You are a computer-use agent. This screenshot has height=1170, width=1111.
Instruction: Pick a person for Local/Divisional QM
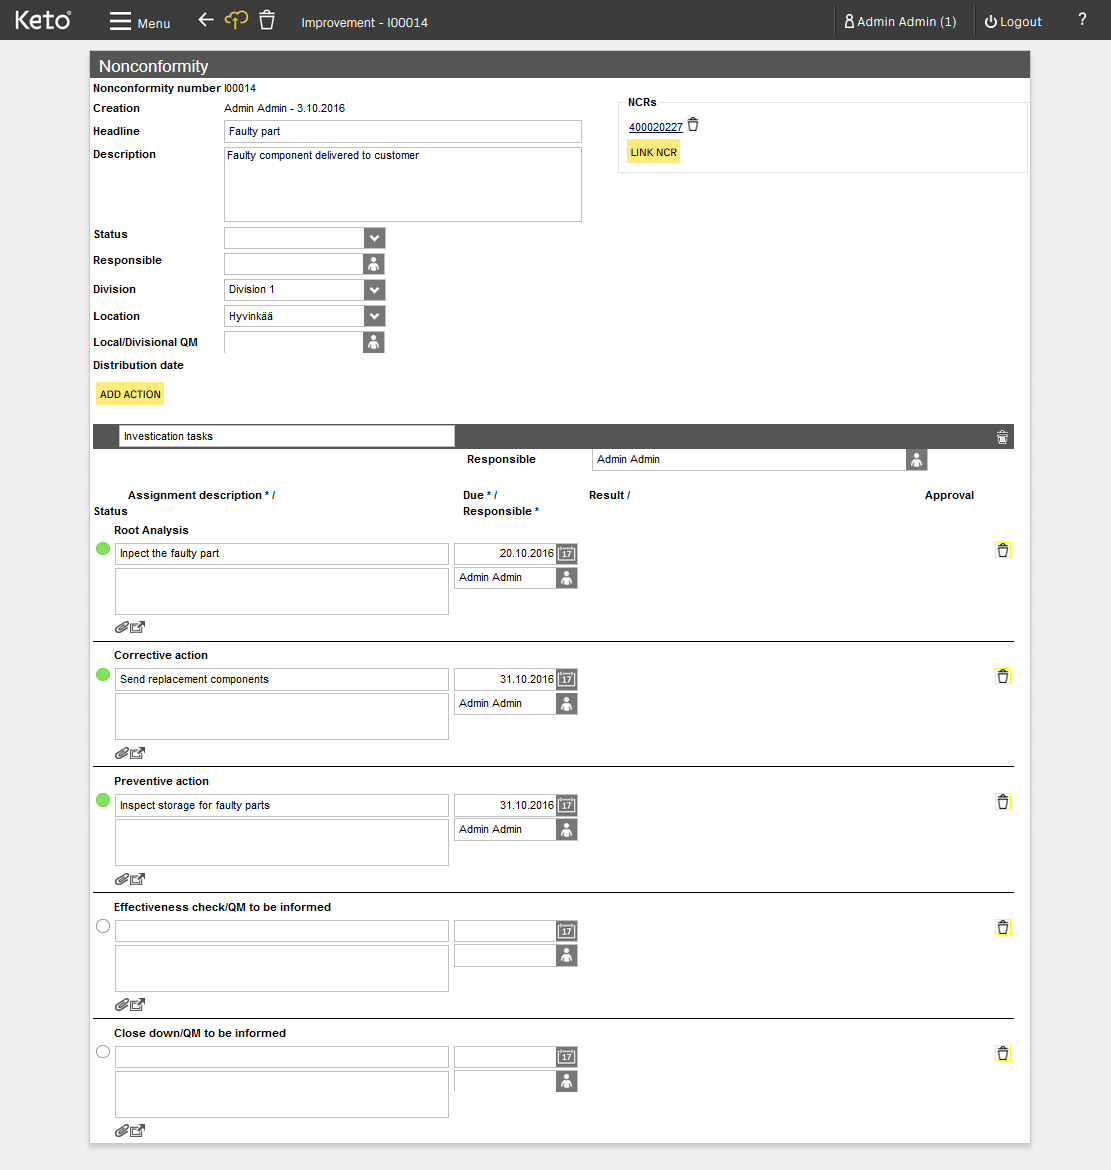374,342
